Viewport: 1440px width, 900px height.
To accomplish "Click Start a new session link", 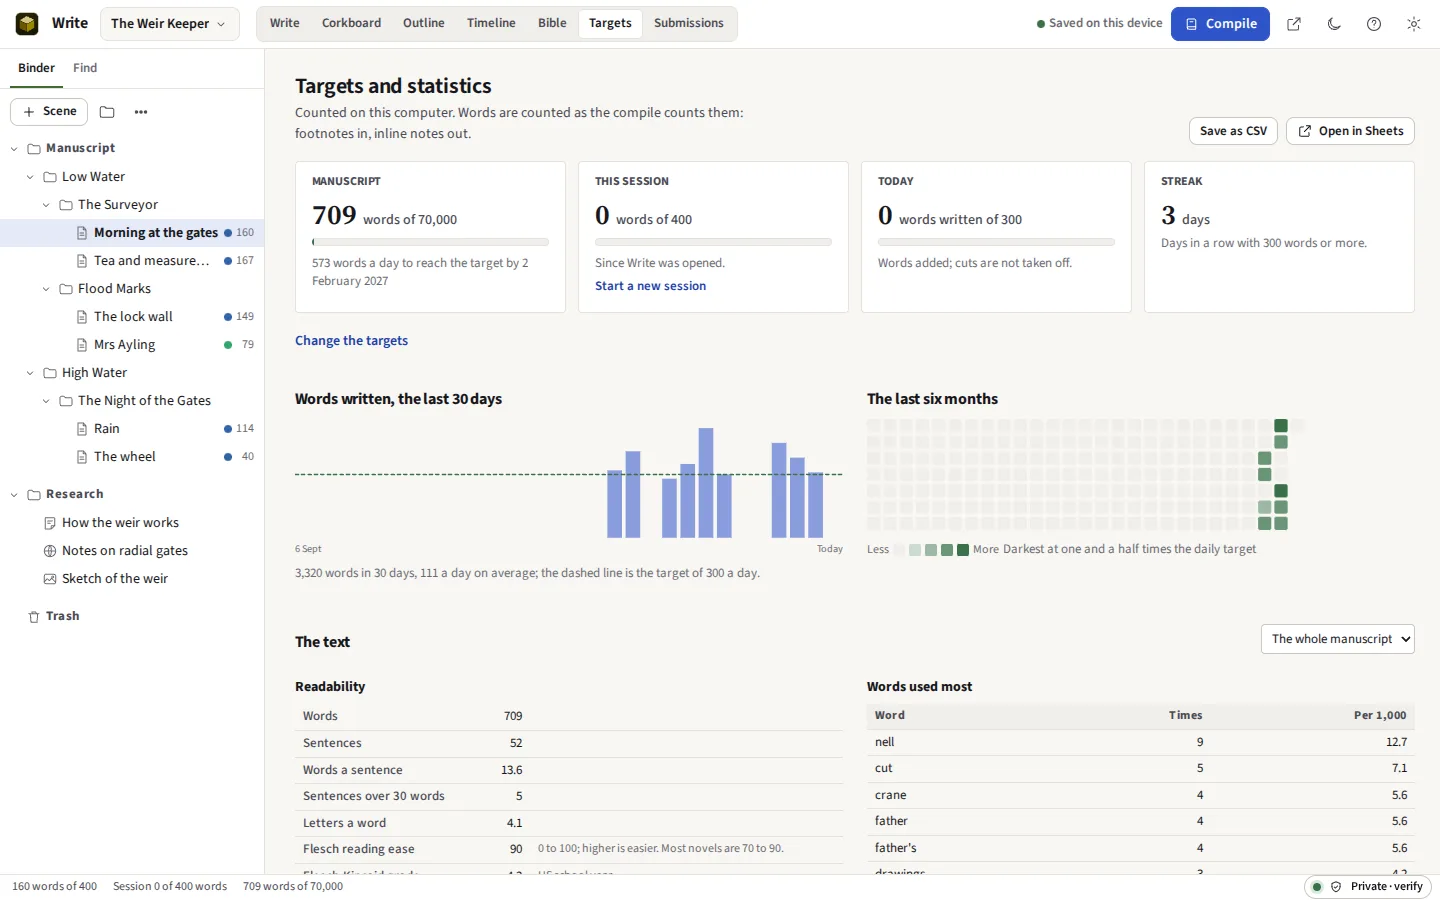I will tap(650, 286).
